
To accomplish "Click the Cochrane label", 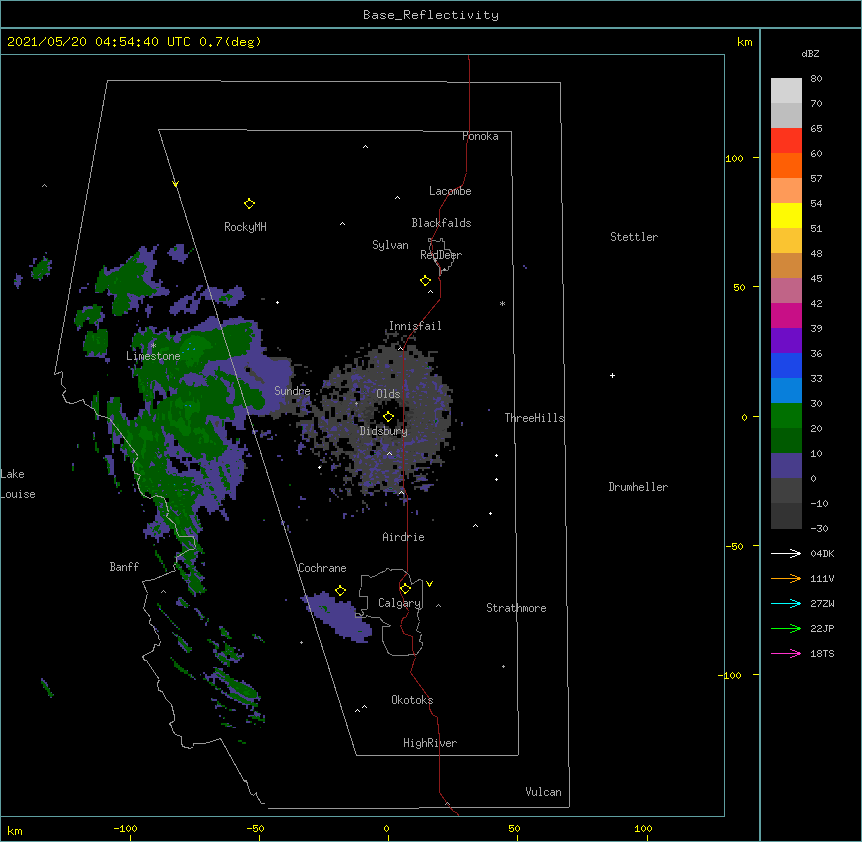I will tap(322, 568).
